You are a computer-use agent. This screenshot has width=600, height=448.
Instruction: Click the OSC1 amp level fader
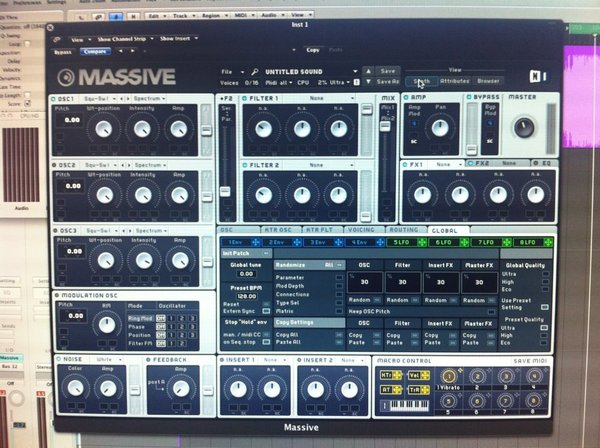tap(206, 130)
